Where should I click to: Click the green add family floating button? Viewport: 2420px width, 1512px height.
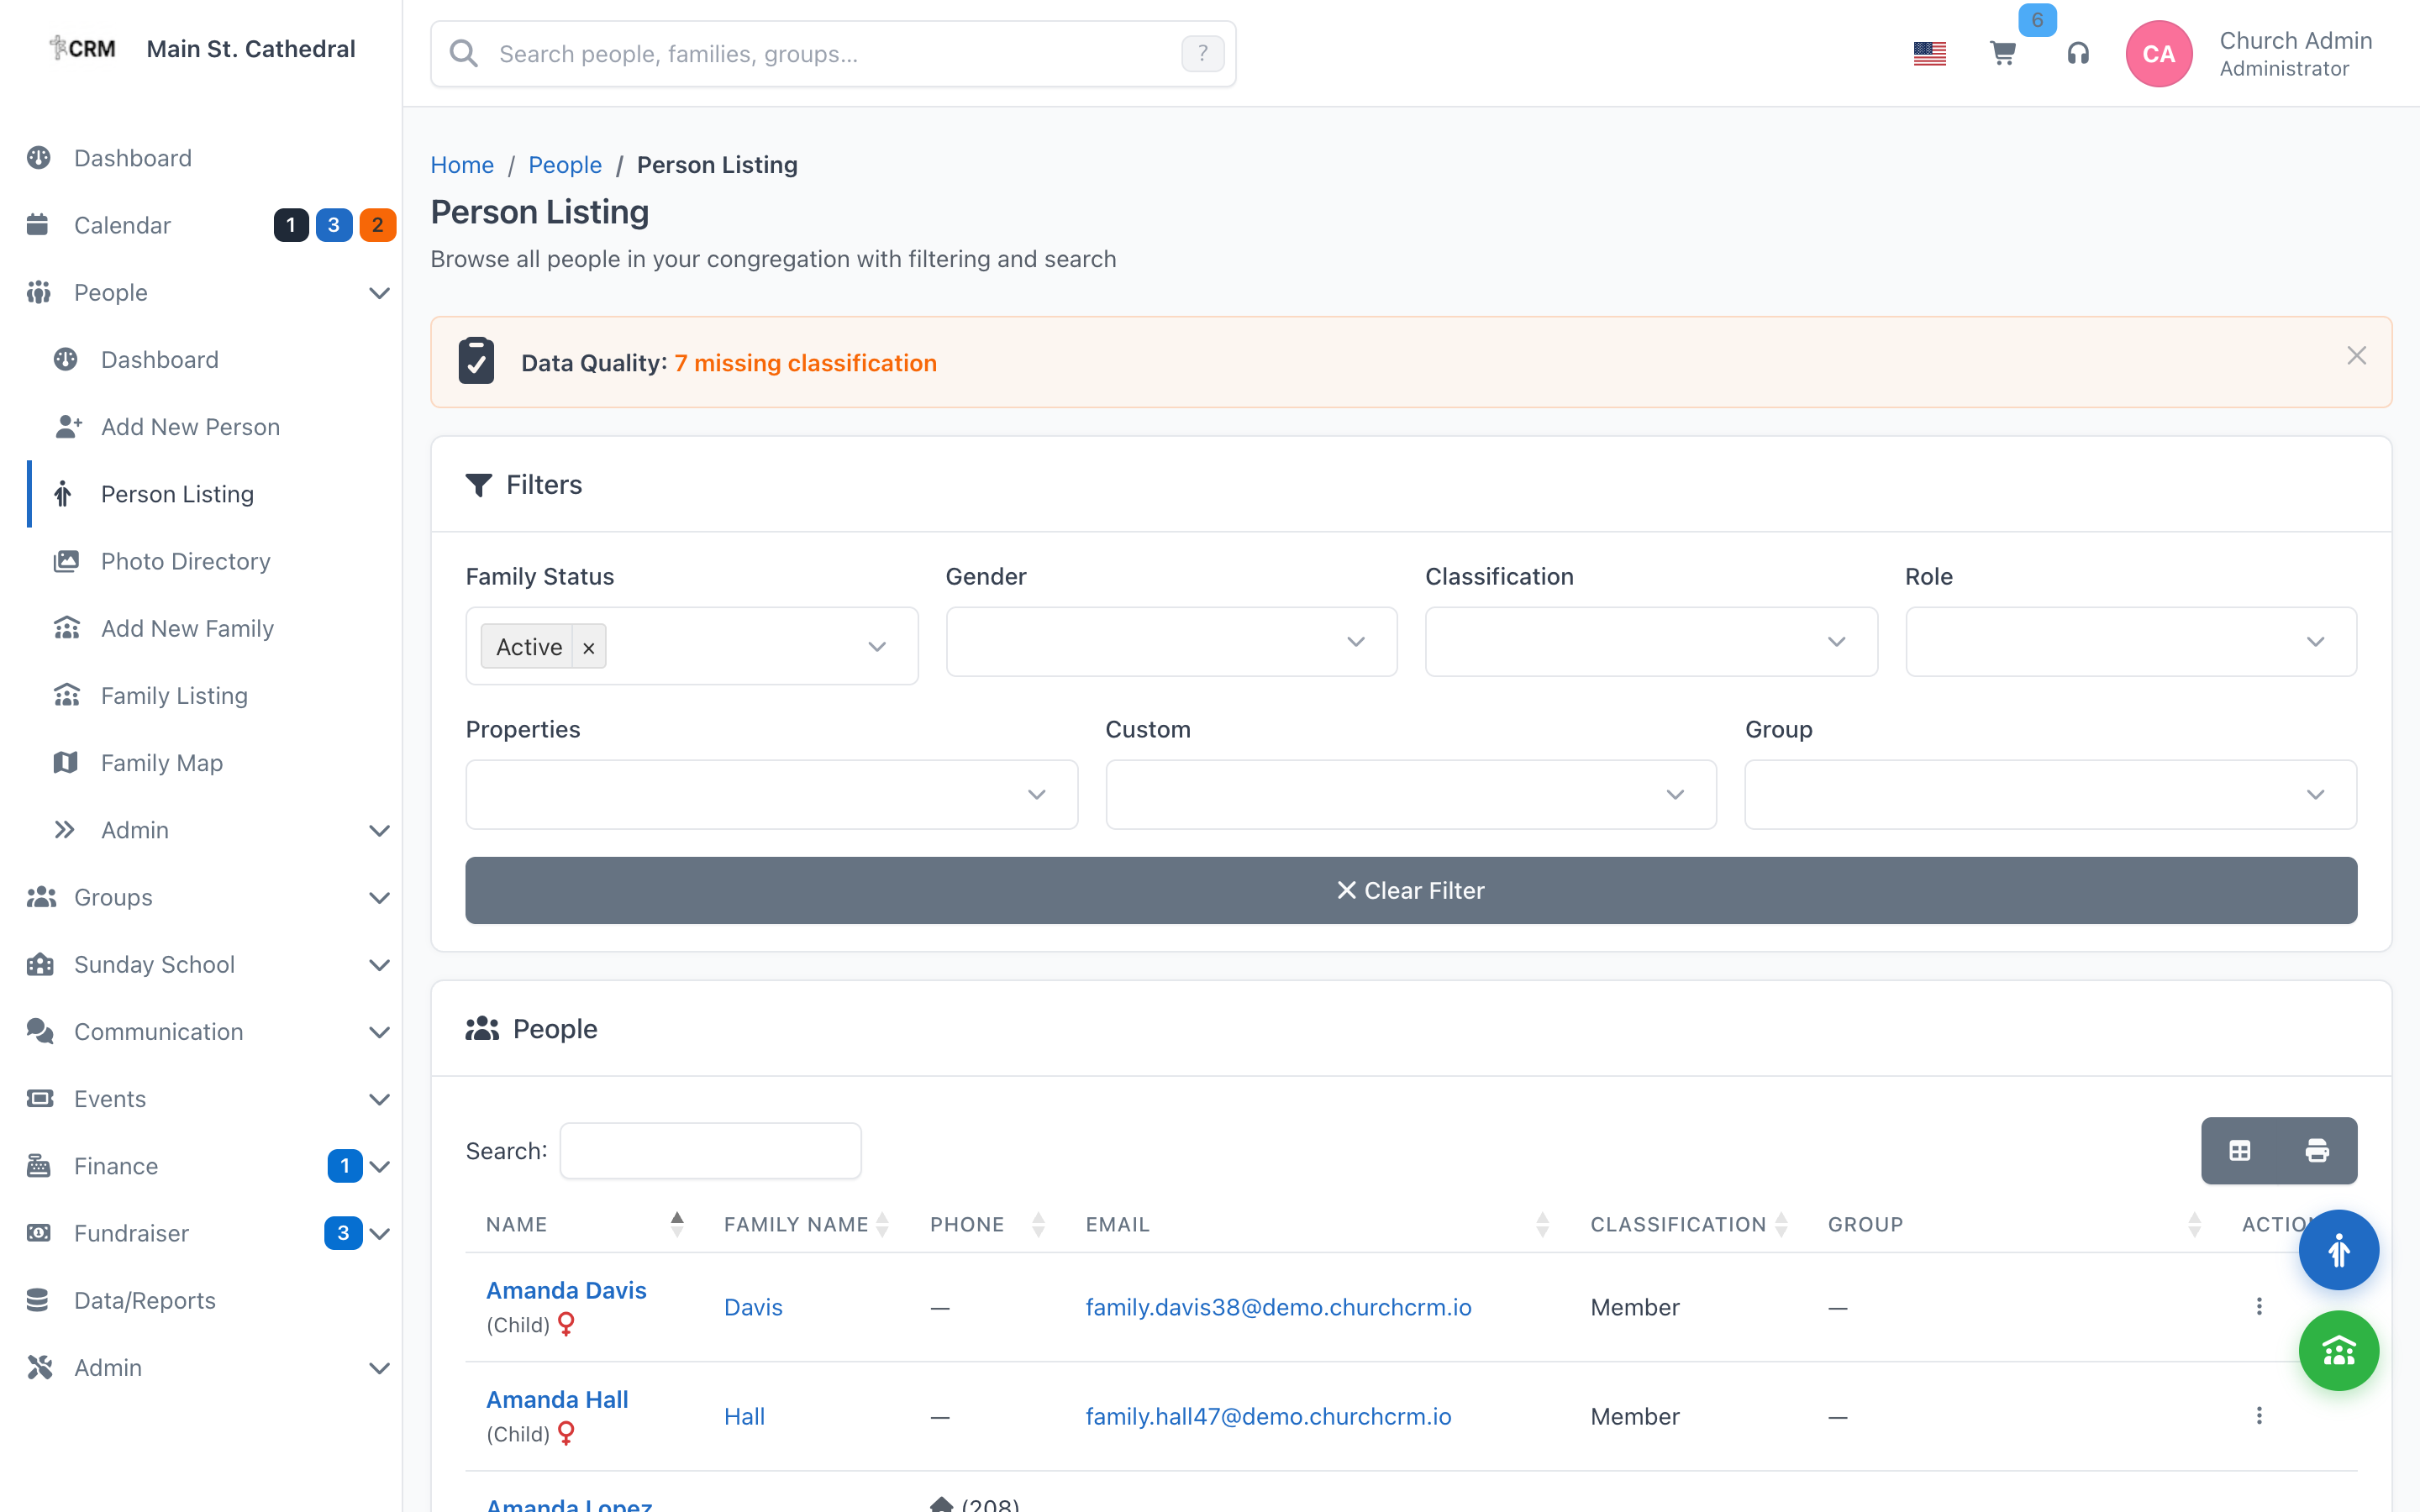2338,1351
